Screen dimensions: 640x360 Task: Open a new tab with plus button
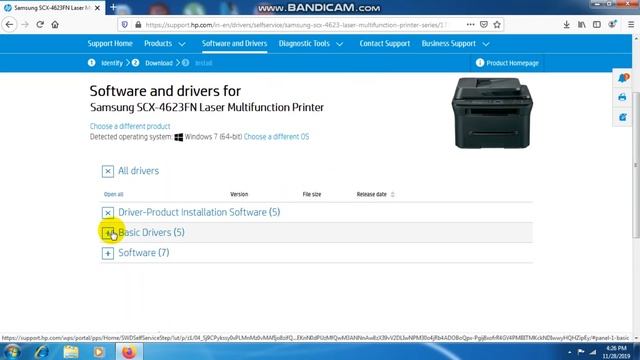[x=113, y=7]
